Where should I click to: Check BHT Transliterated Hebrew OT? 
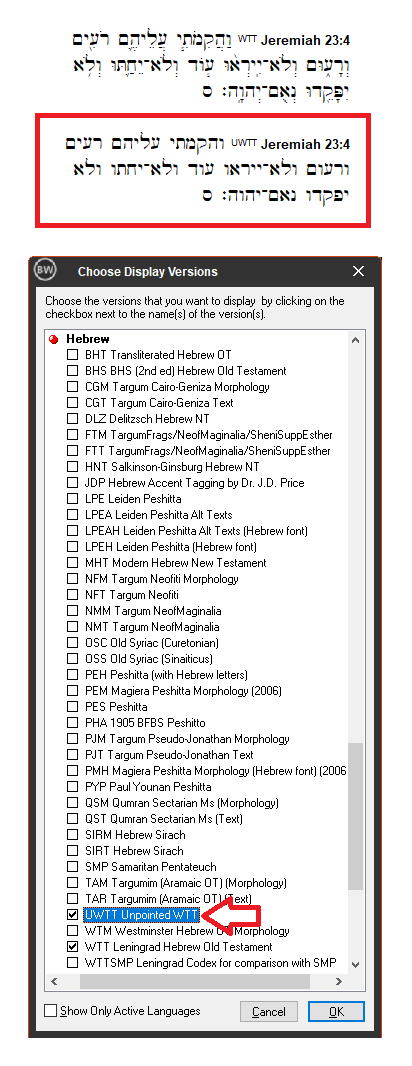click(x=72, y=355)
